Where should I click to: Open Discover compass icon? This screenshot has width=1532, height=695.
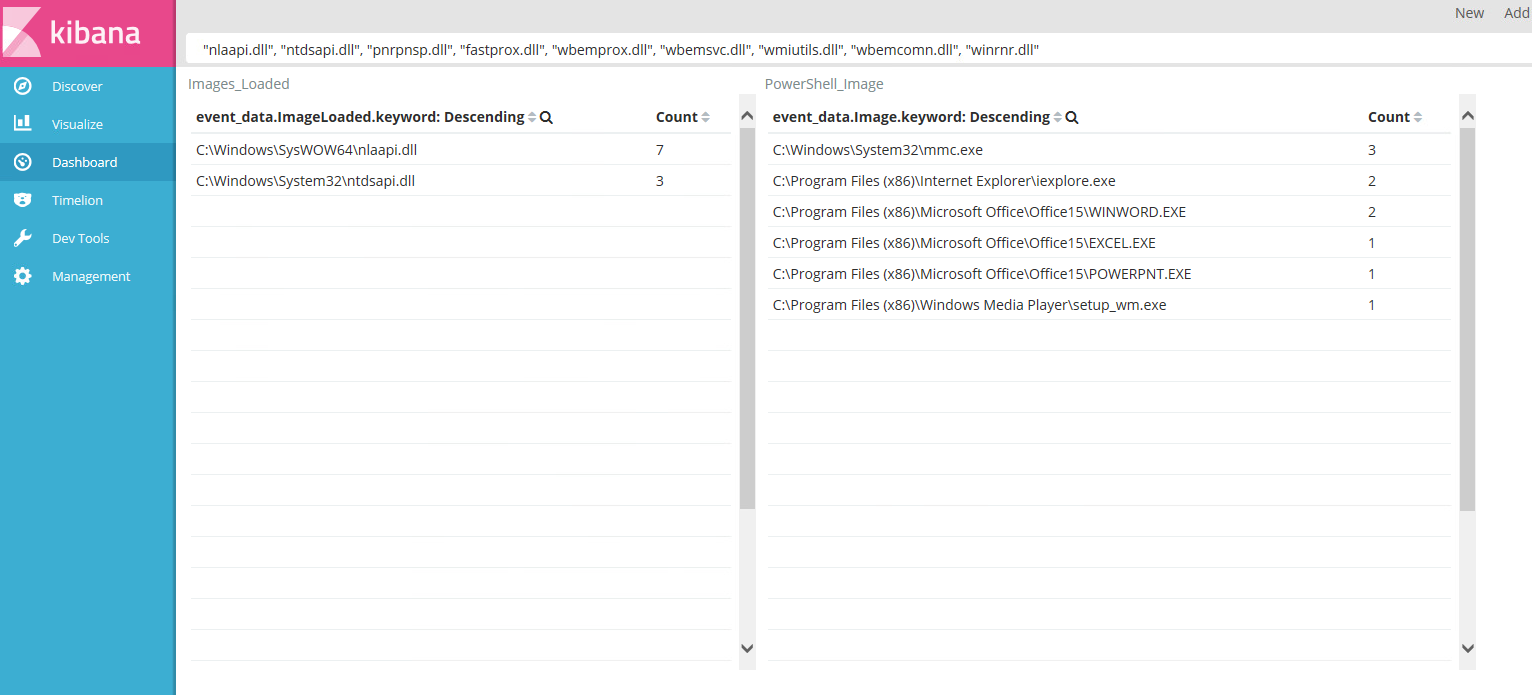click(22, 86)
